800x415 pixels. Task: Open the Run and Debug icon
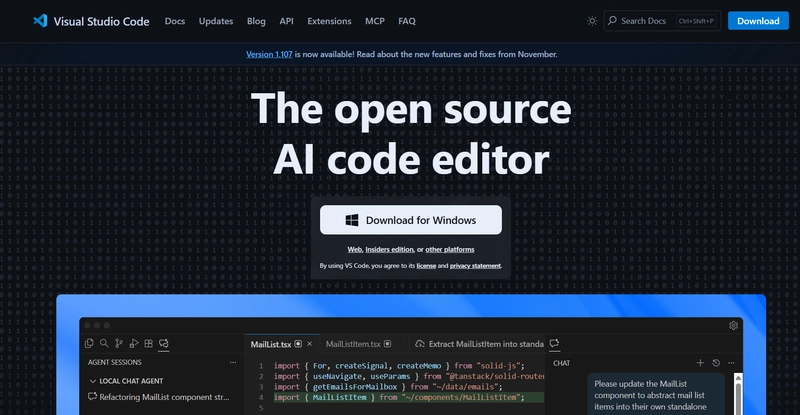(134, 343)
